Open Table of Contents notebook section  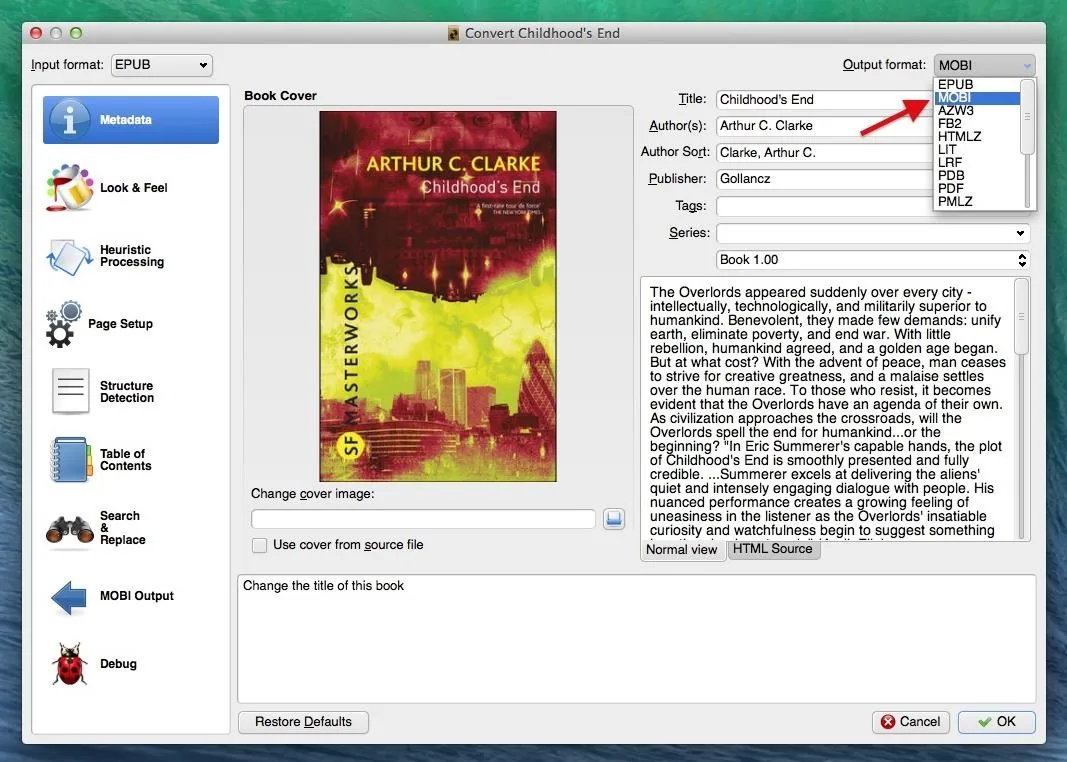click(131, 460)
